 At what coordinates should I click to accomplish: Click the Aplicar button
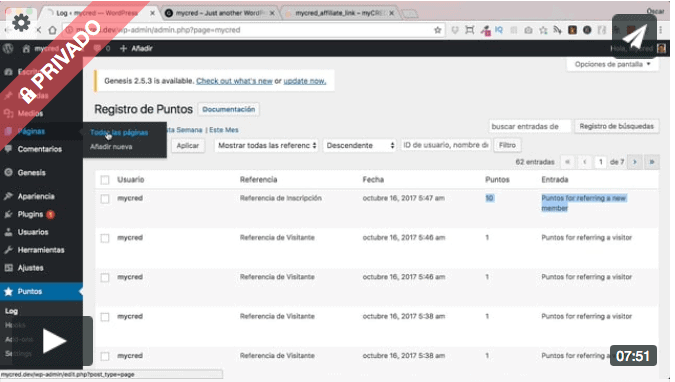coord(188,146)
